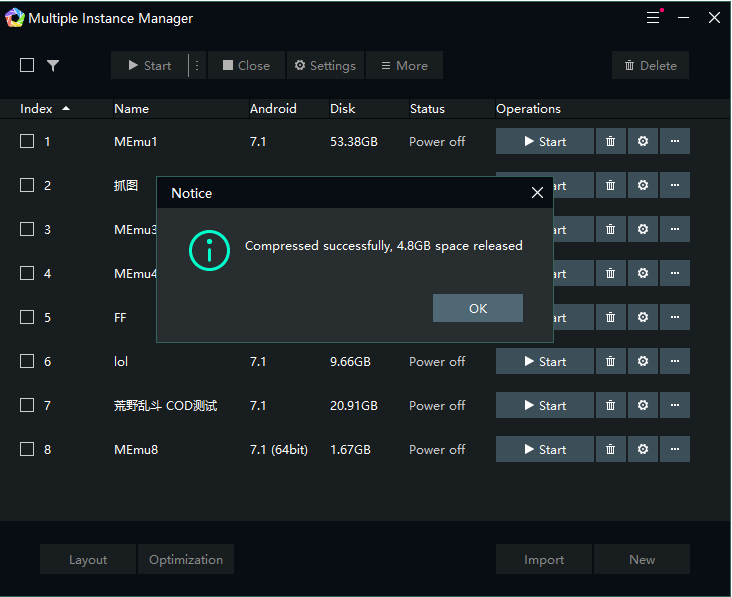Screen dimensions: 732x597
Task: Click the filter funnel icon
Action: pos(53,66)
